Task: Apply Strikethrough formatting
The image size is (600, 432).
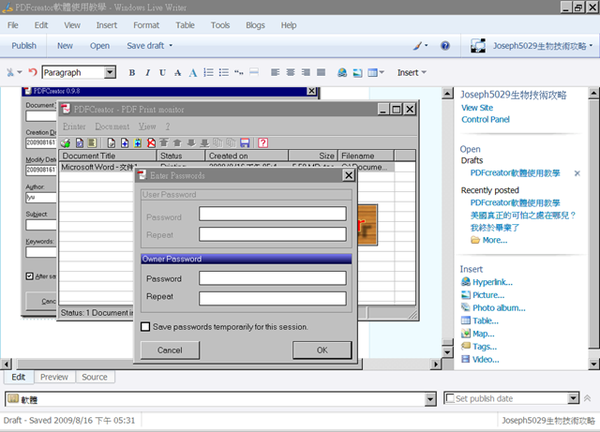Action: [178, 72]
